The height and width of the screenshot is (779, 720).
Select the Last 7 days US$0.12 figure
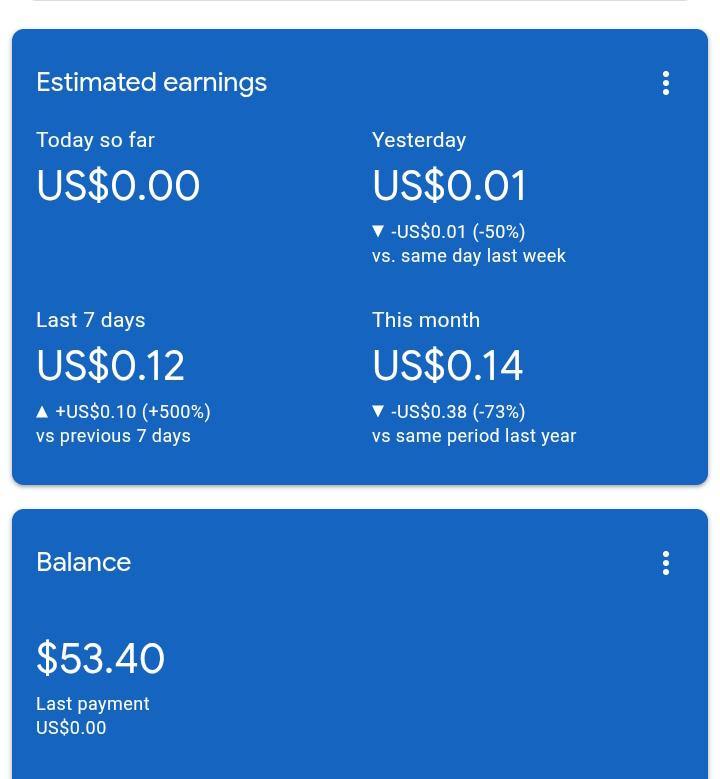coord(110,365)
